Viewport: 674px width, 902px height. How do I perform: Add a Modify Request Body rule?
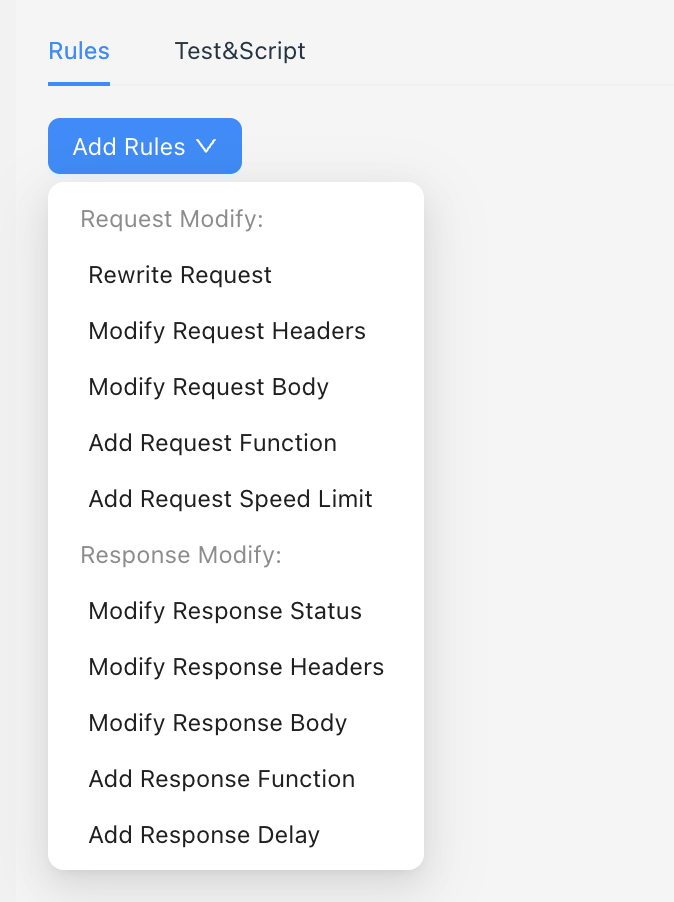point(208,387)
